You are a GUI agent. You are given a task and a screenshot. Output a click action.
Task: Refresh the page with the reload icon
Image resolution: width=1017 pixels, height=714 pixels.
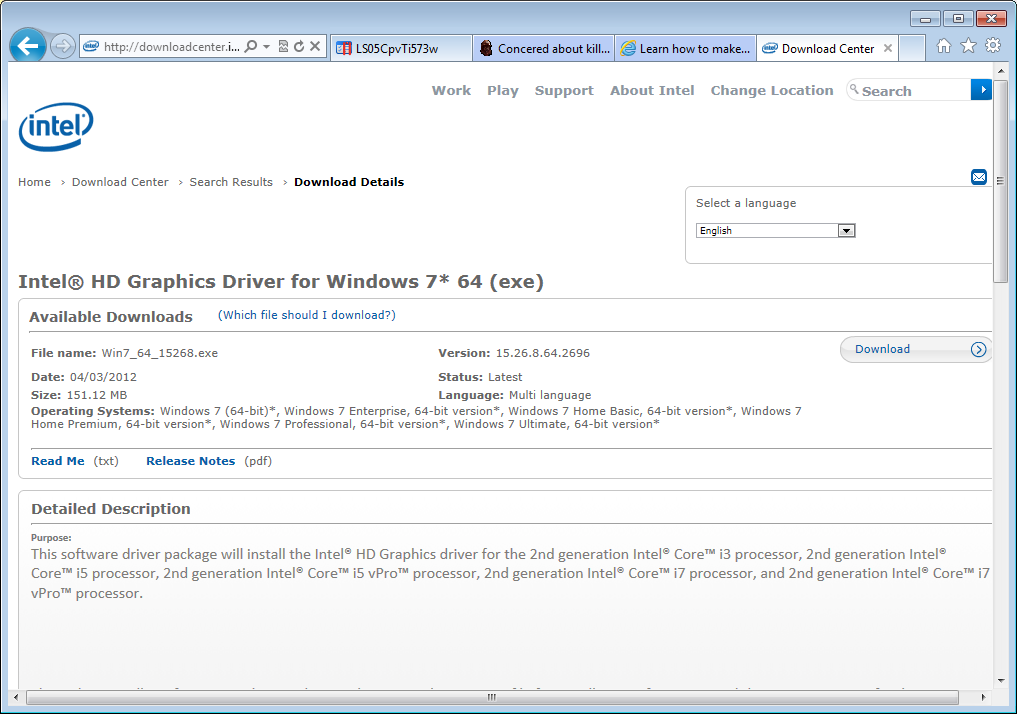(299, 46)
